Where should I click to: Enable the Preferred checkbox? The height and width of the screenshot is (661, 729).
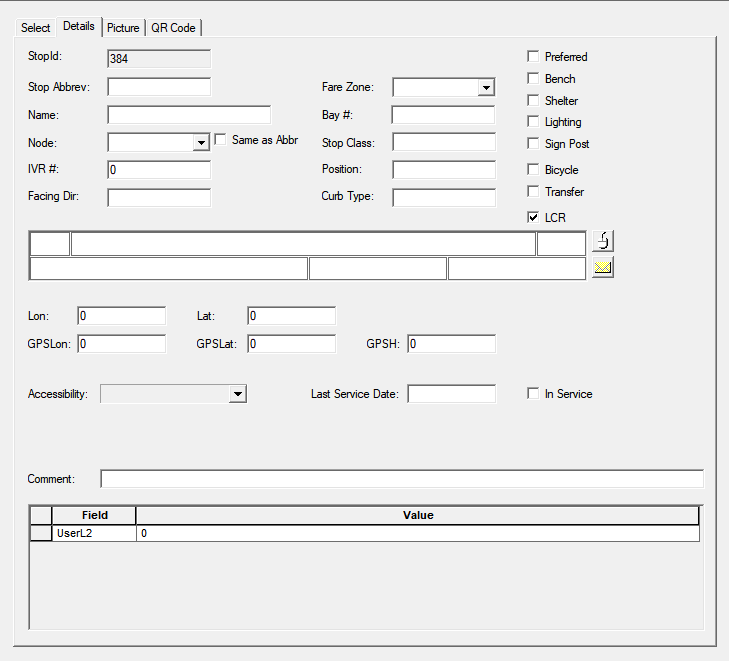tap(533, 56)
